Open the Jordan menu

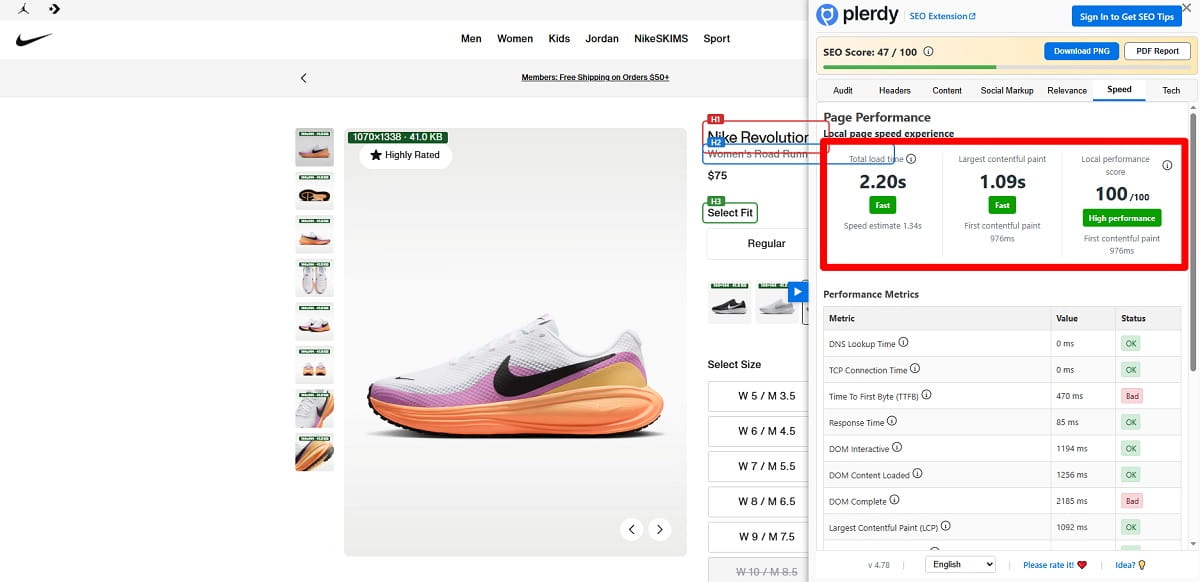pos(602,39)
